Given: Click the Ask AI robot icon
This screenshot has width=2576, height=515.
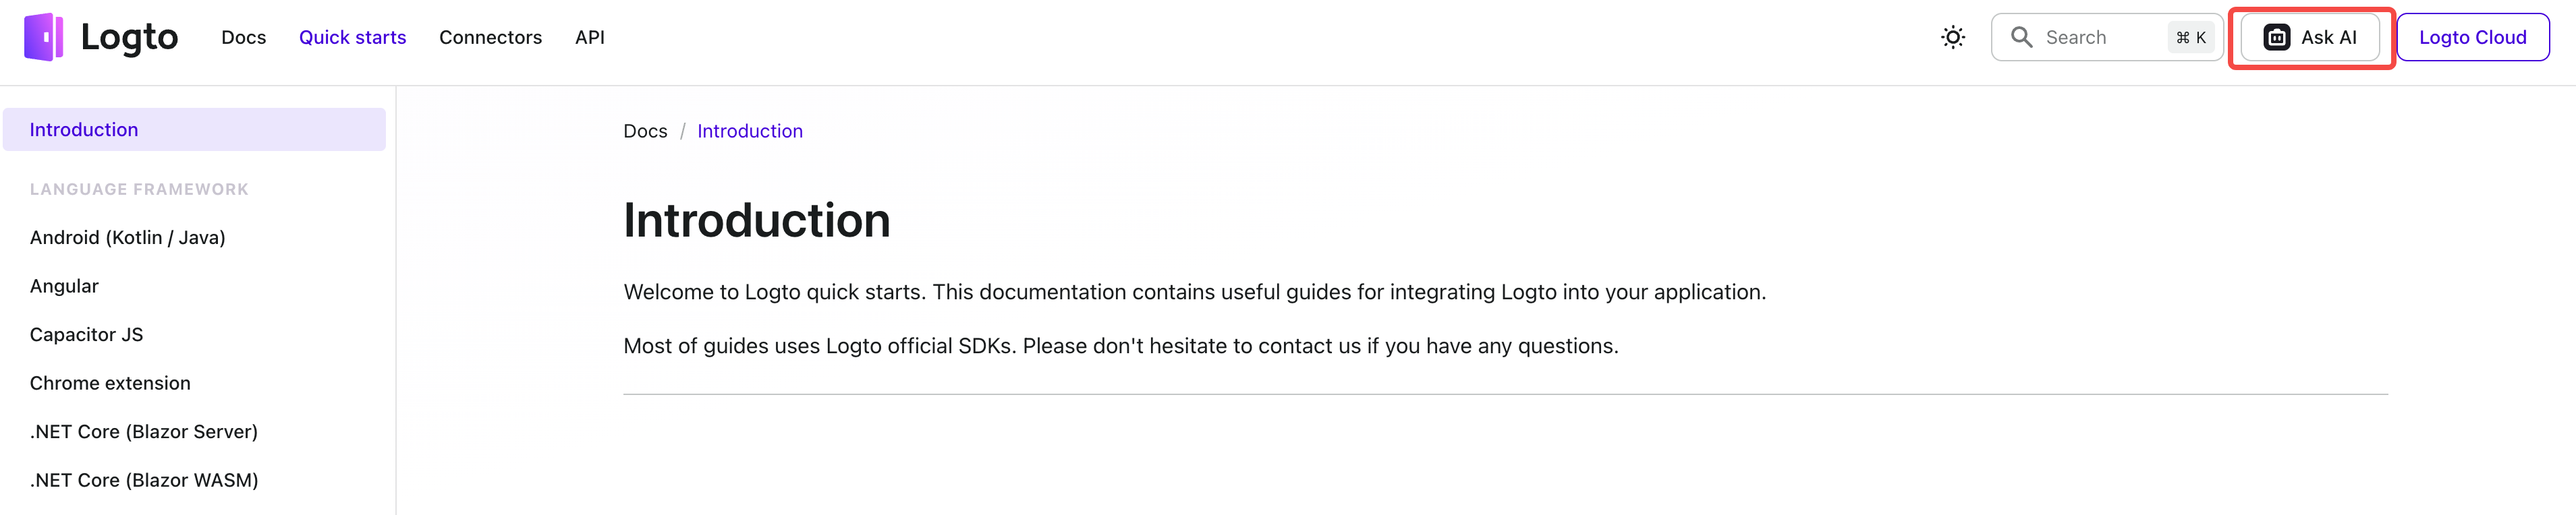Looking at the screenshot, I should coord(2276,37).
